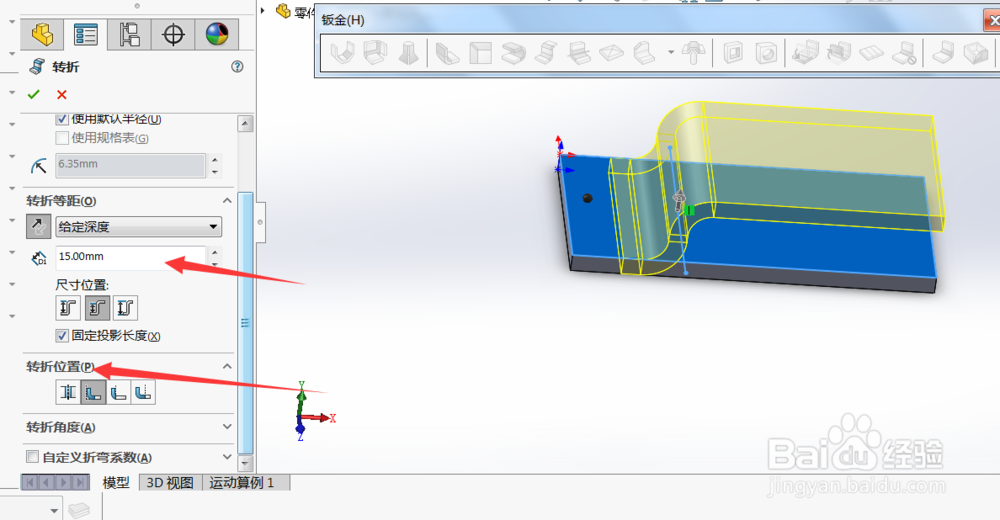
Task: Open dropdown arrow in bottom-left status area
Action: 54,510
